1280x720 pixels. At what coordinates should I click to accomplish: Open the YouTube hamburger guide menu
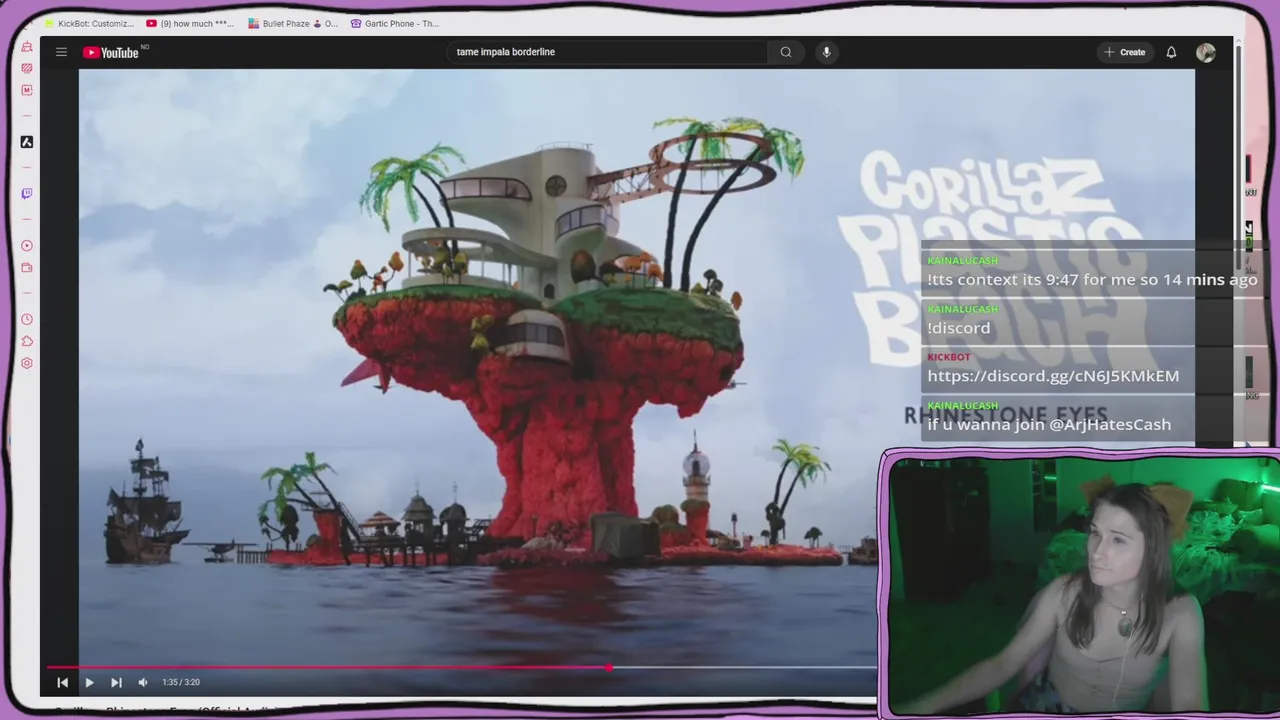pos(61,52)
